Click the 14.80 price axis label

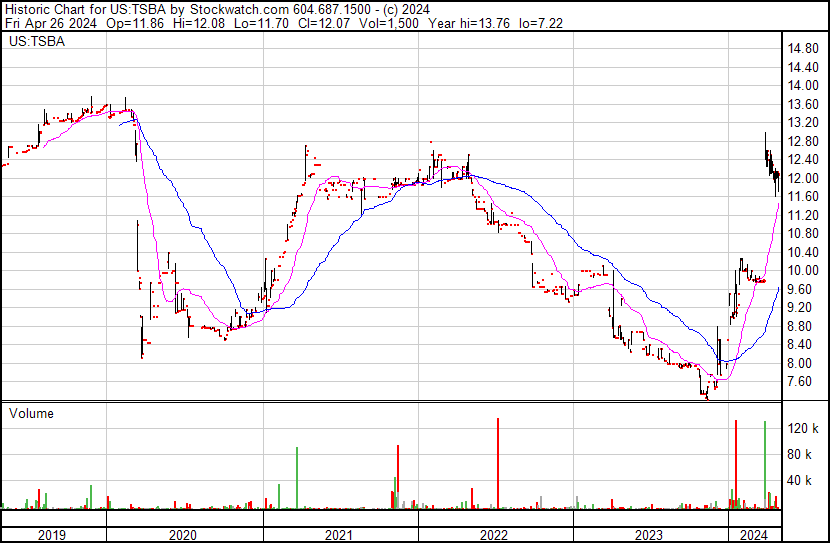coord(803,48)
